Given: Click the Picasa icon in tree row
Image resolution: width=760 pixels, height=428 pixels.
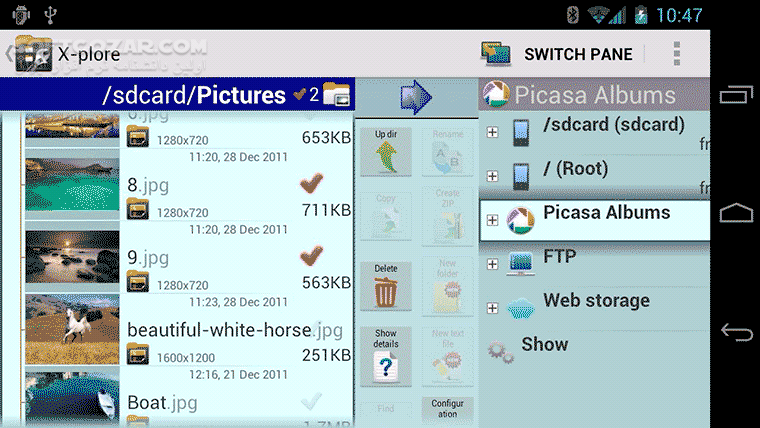Looking at the screenshot, I should pyautogui.click(x=521, y=220).
